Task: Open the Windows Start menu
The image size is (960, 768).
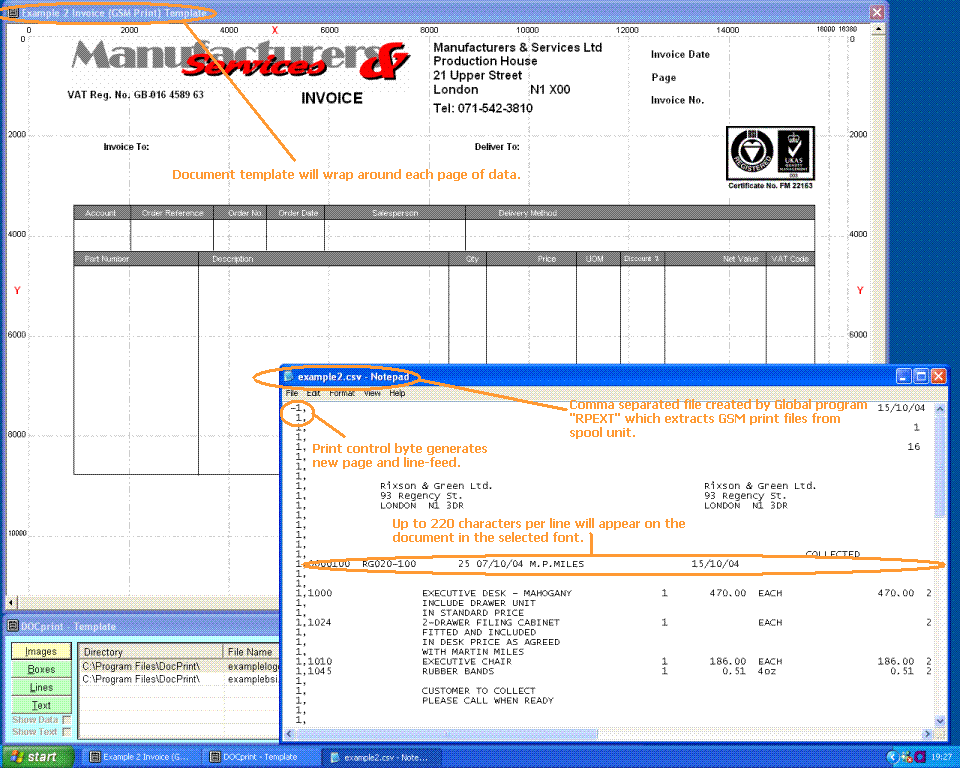Action: (37, 757)
